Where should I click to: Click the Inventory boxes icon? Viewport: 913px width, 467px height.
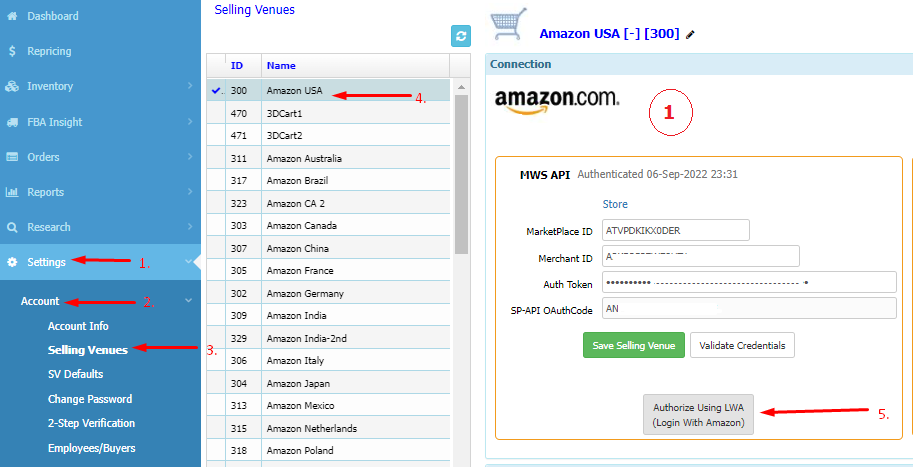(x=12, y=87)
